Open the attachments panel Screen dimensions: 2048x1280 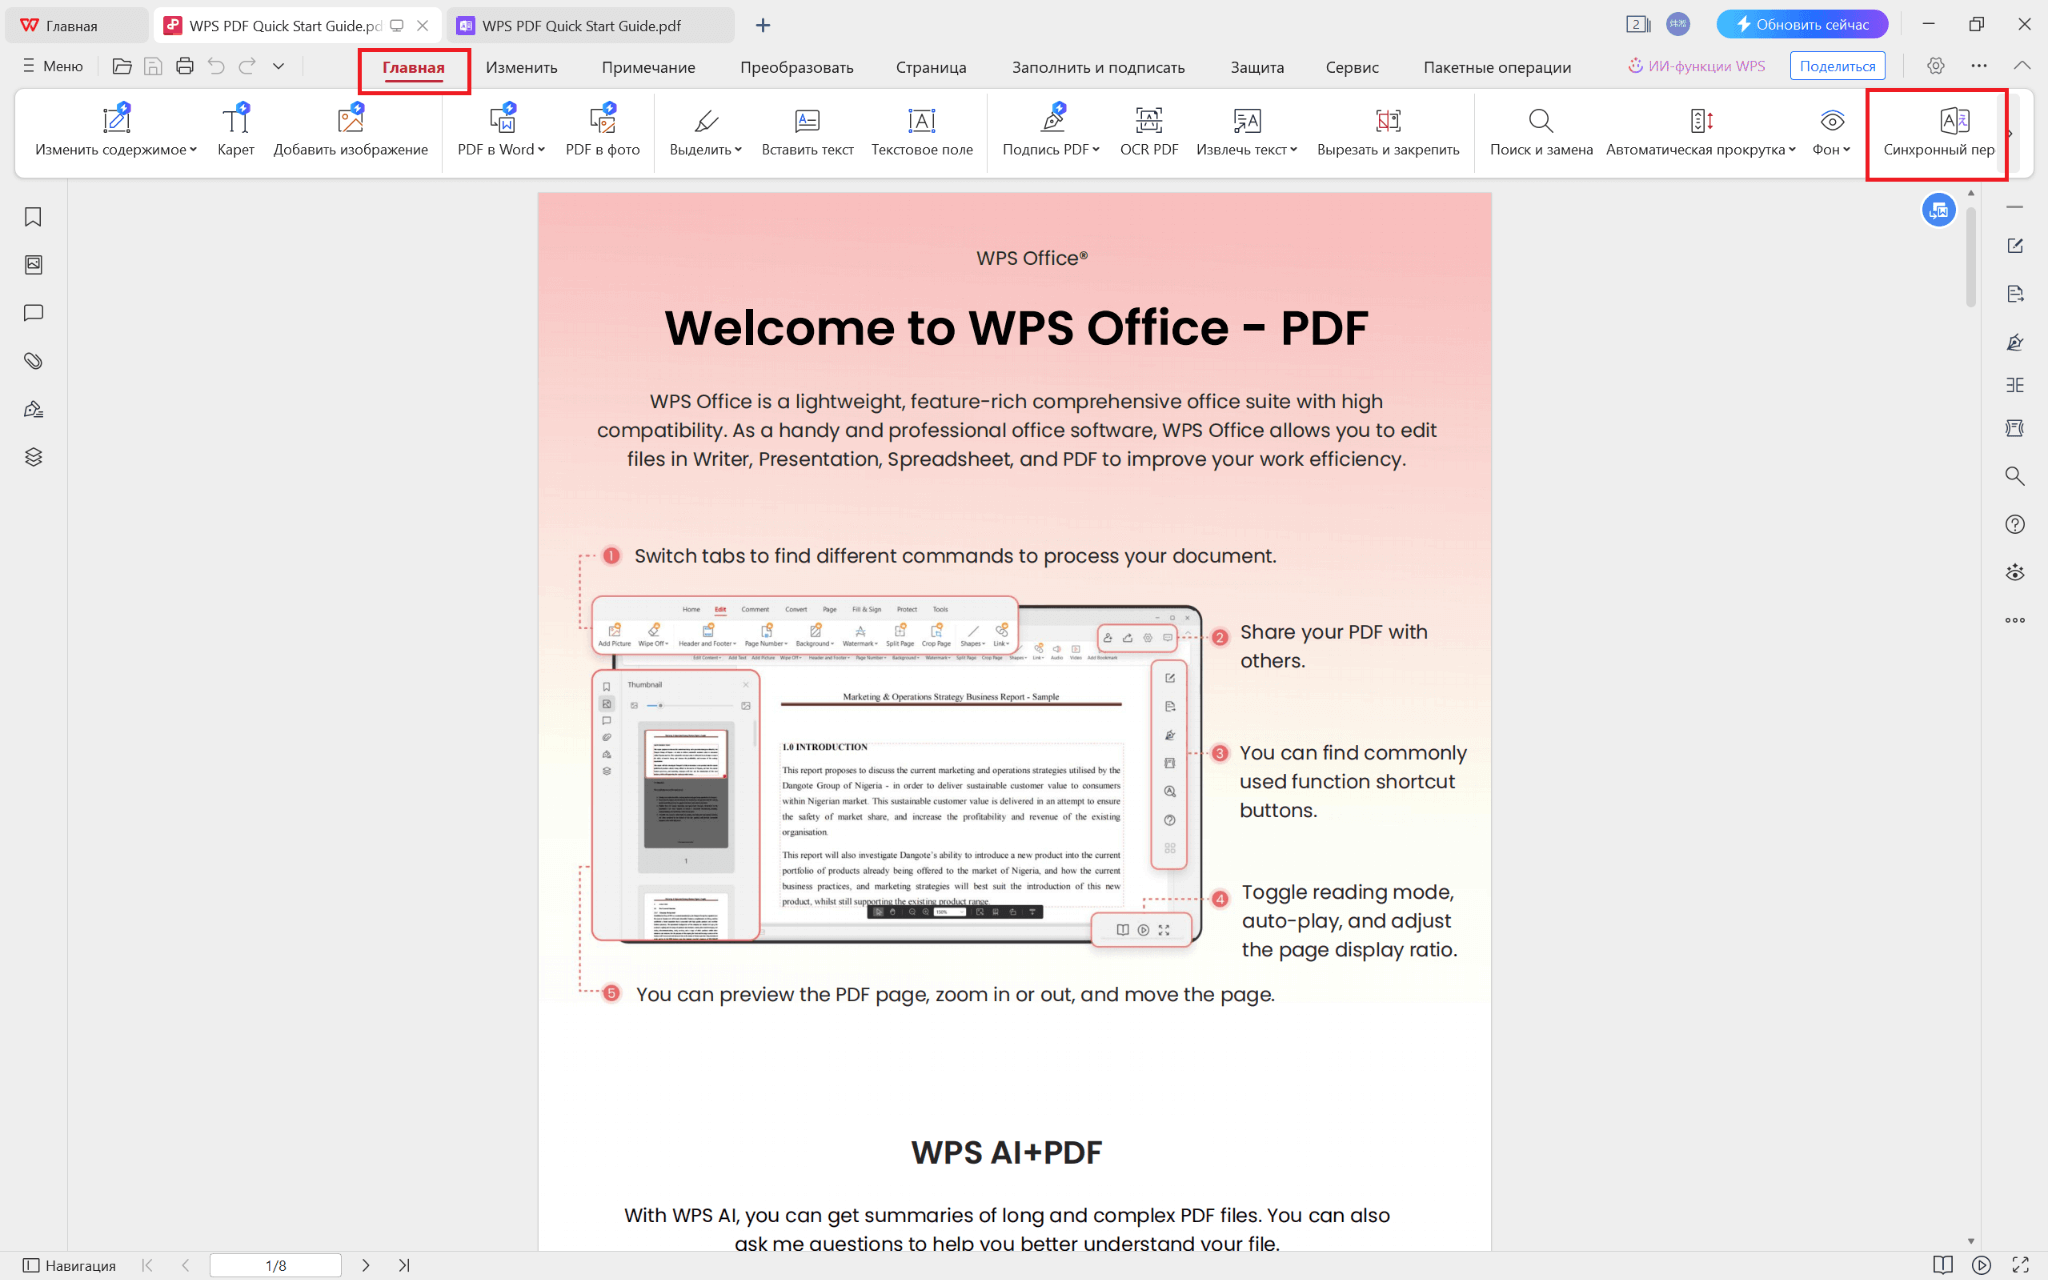pyautogui.click(x=33, y=361)
